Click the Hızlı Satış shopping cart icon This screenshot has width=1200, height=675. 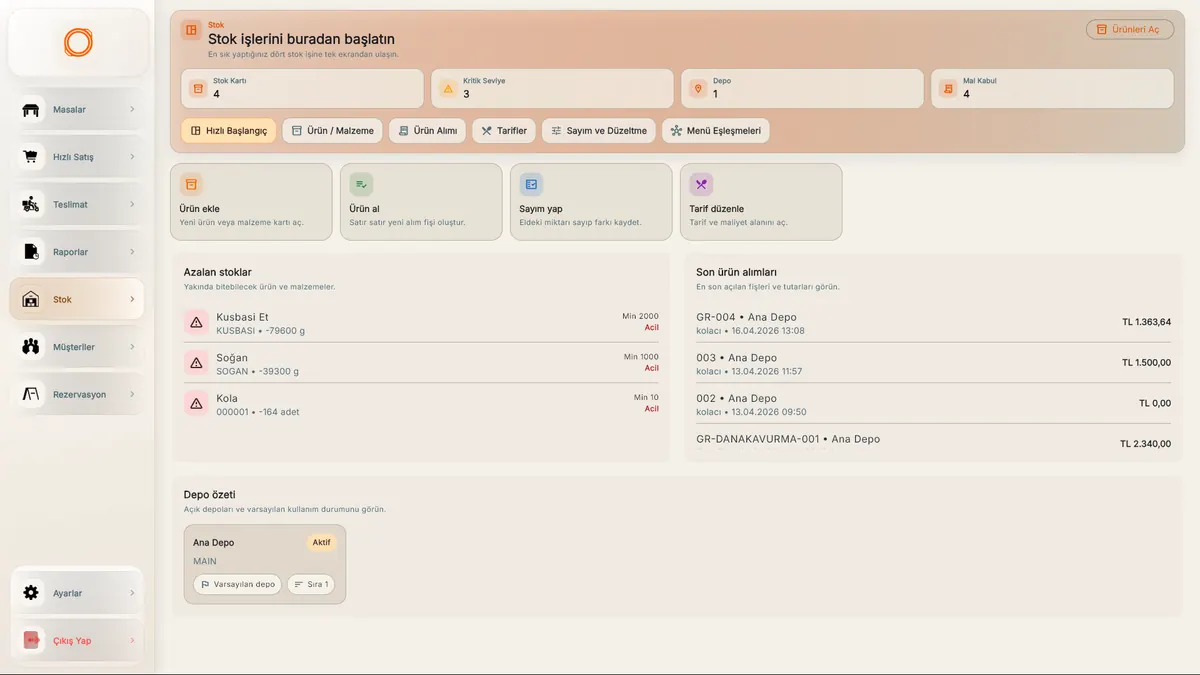(x=31, y=157)
